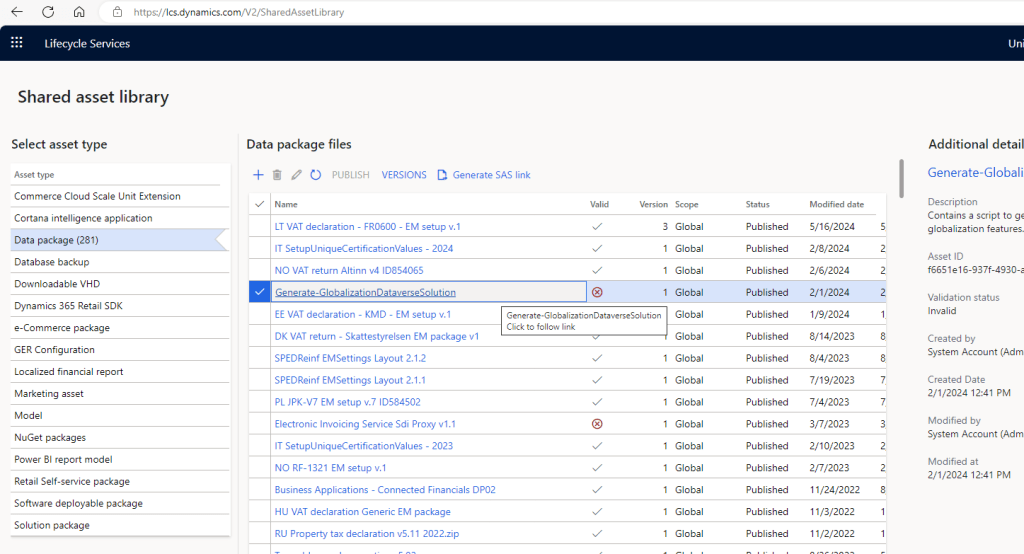The image size is (1024, 554).
Task: Click the invalid status icon for Generate-GlobalizationDataverseSolution
Action: tap(597, 292)
